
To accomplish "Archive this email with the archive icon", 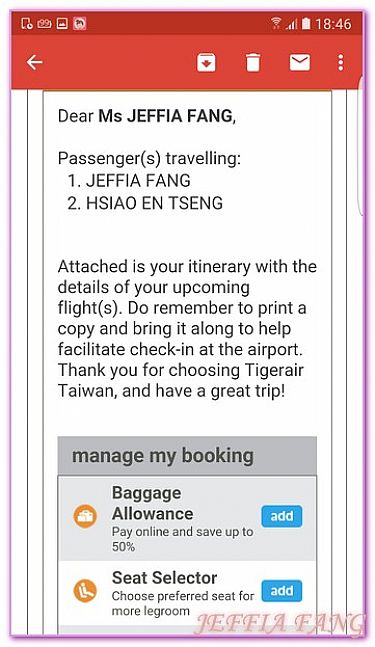I will pyautogui.click(x=206, y=62).
